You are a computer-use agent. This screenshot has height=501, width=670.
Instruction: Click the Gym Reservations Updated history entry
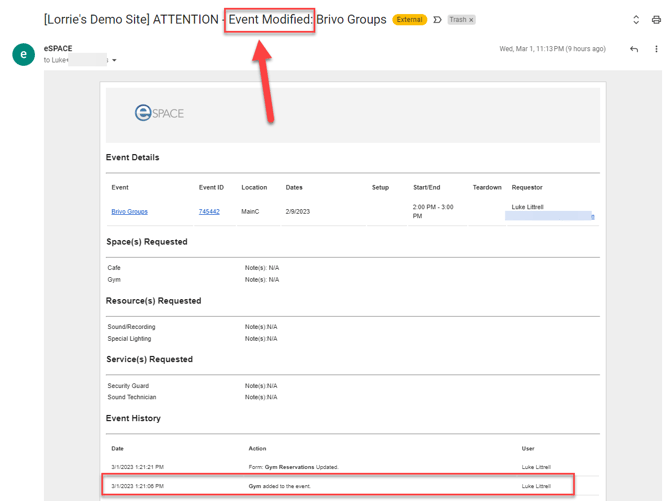[x=294, y=467]
